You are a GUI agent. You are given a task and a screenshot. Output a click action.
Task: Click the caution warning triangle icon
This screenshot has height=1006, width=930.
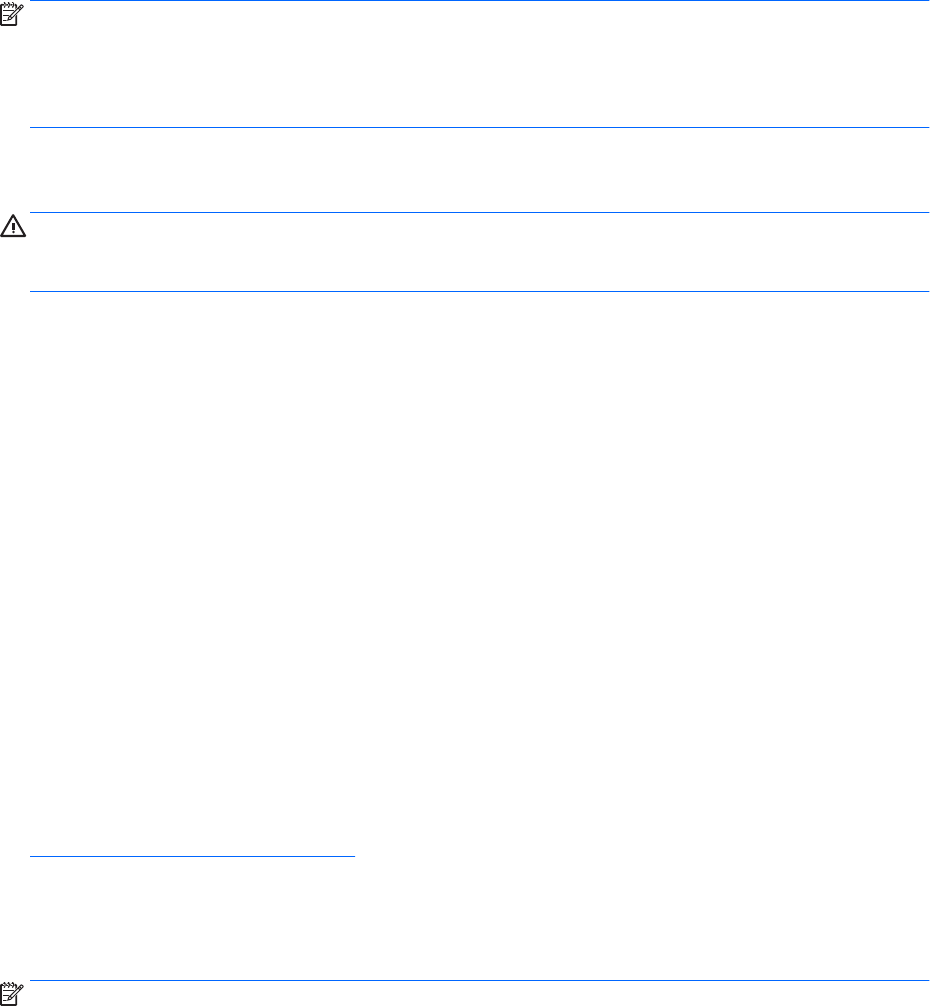click(x=13, y=226)
